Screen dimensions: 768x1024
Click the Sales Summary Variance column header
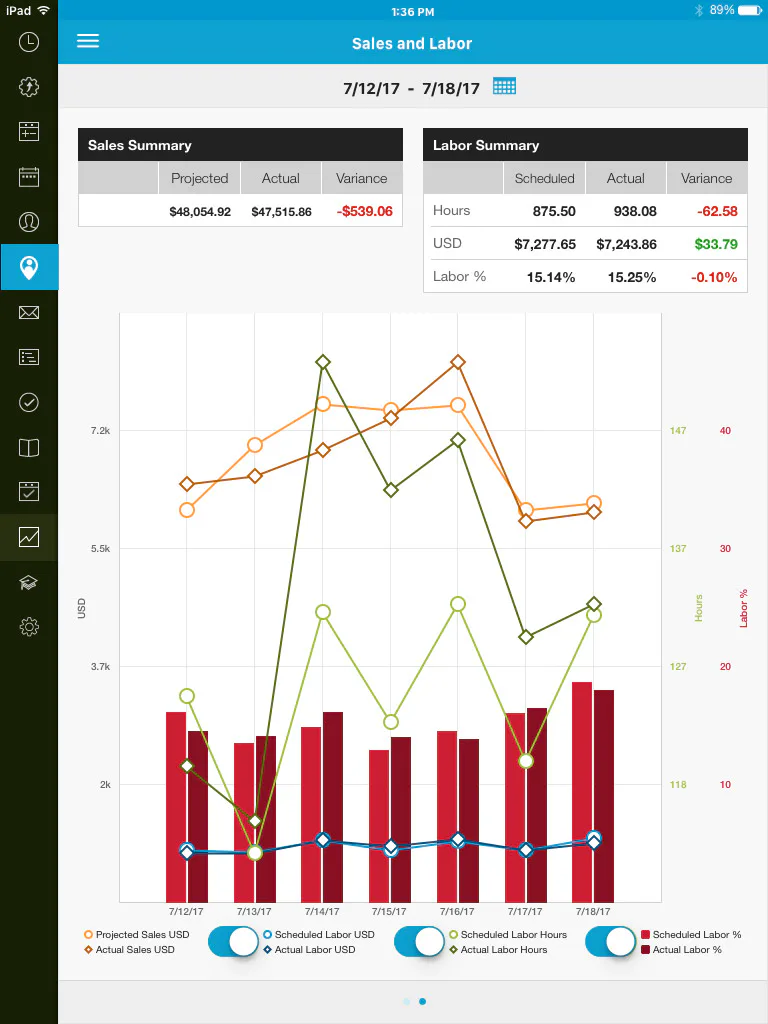pyautogui.click(x=362, y=178)
